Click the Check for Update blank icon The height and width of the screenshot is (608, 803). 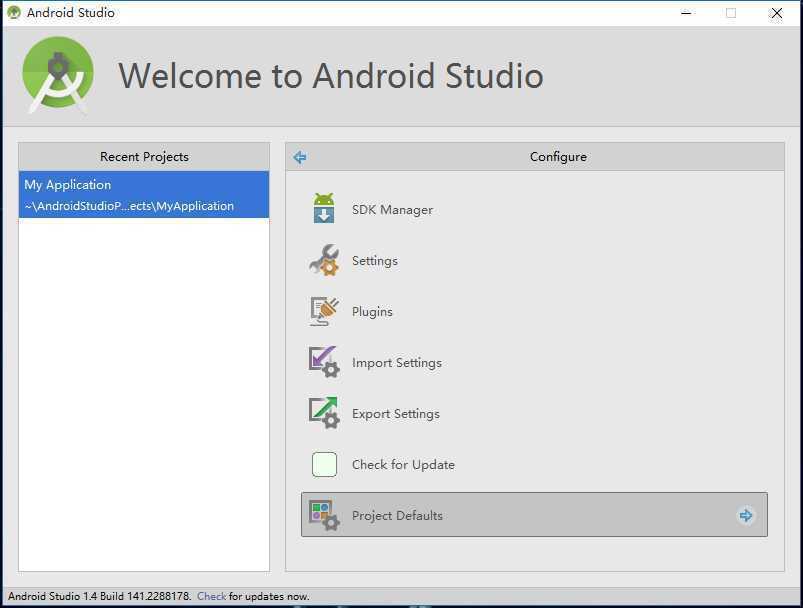click(324, 465)
